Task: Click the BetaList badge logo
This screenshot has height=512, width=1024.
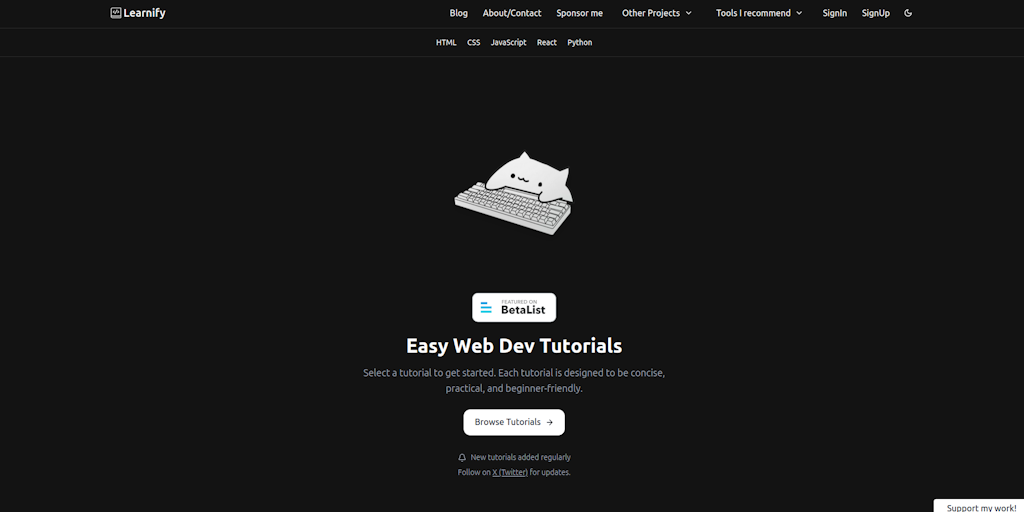Action: [x=514, y=307]
